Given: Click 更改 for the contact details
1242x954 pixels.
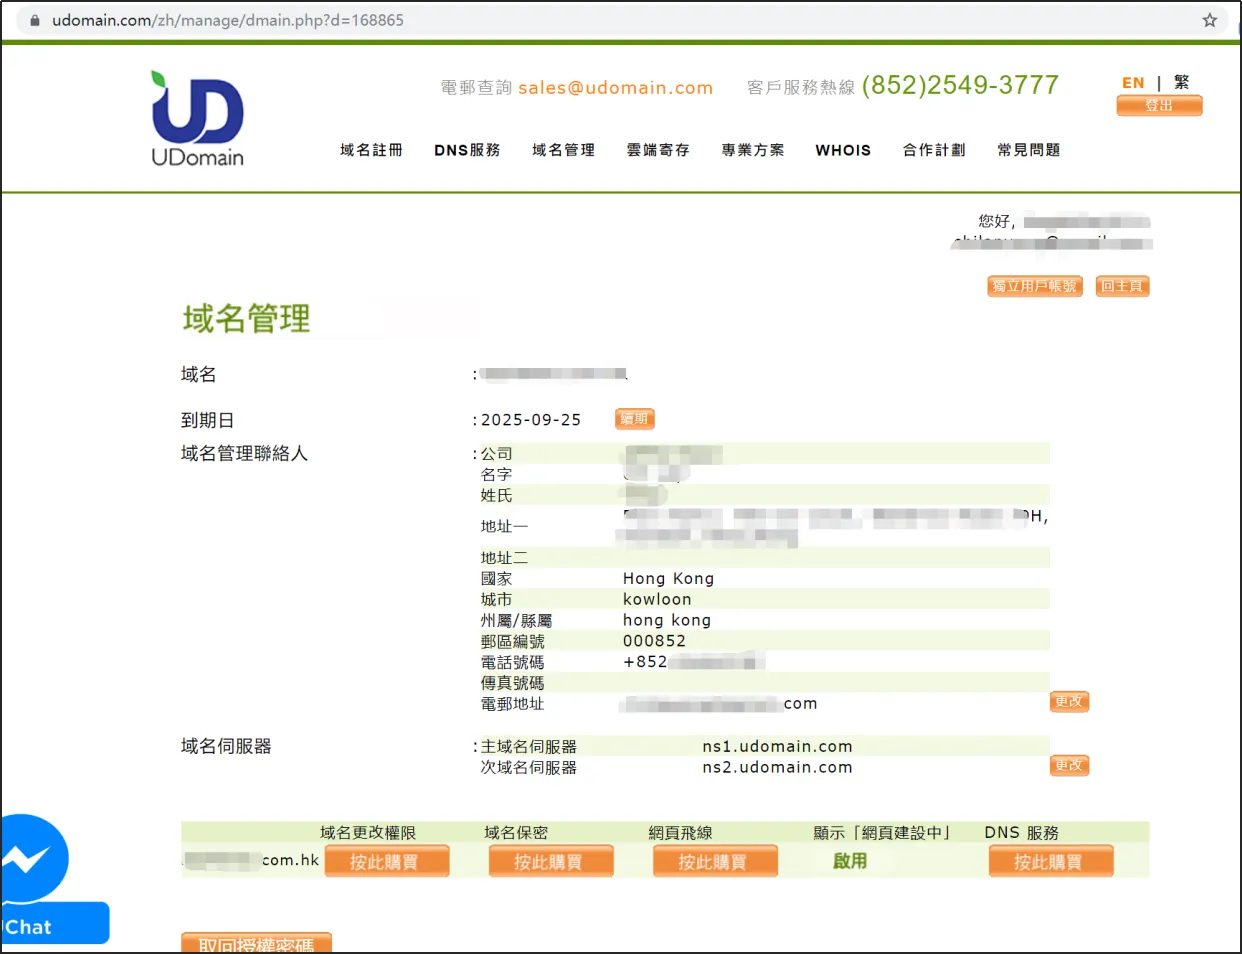Looking at the screenshot, I should coord(1068,702).
